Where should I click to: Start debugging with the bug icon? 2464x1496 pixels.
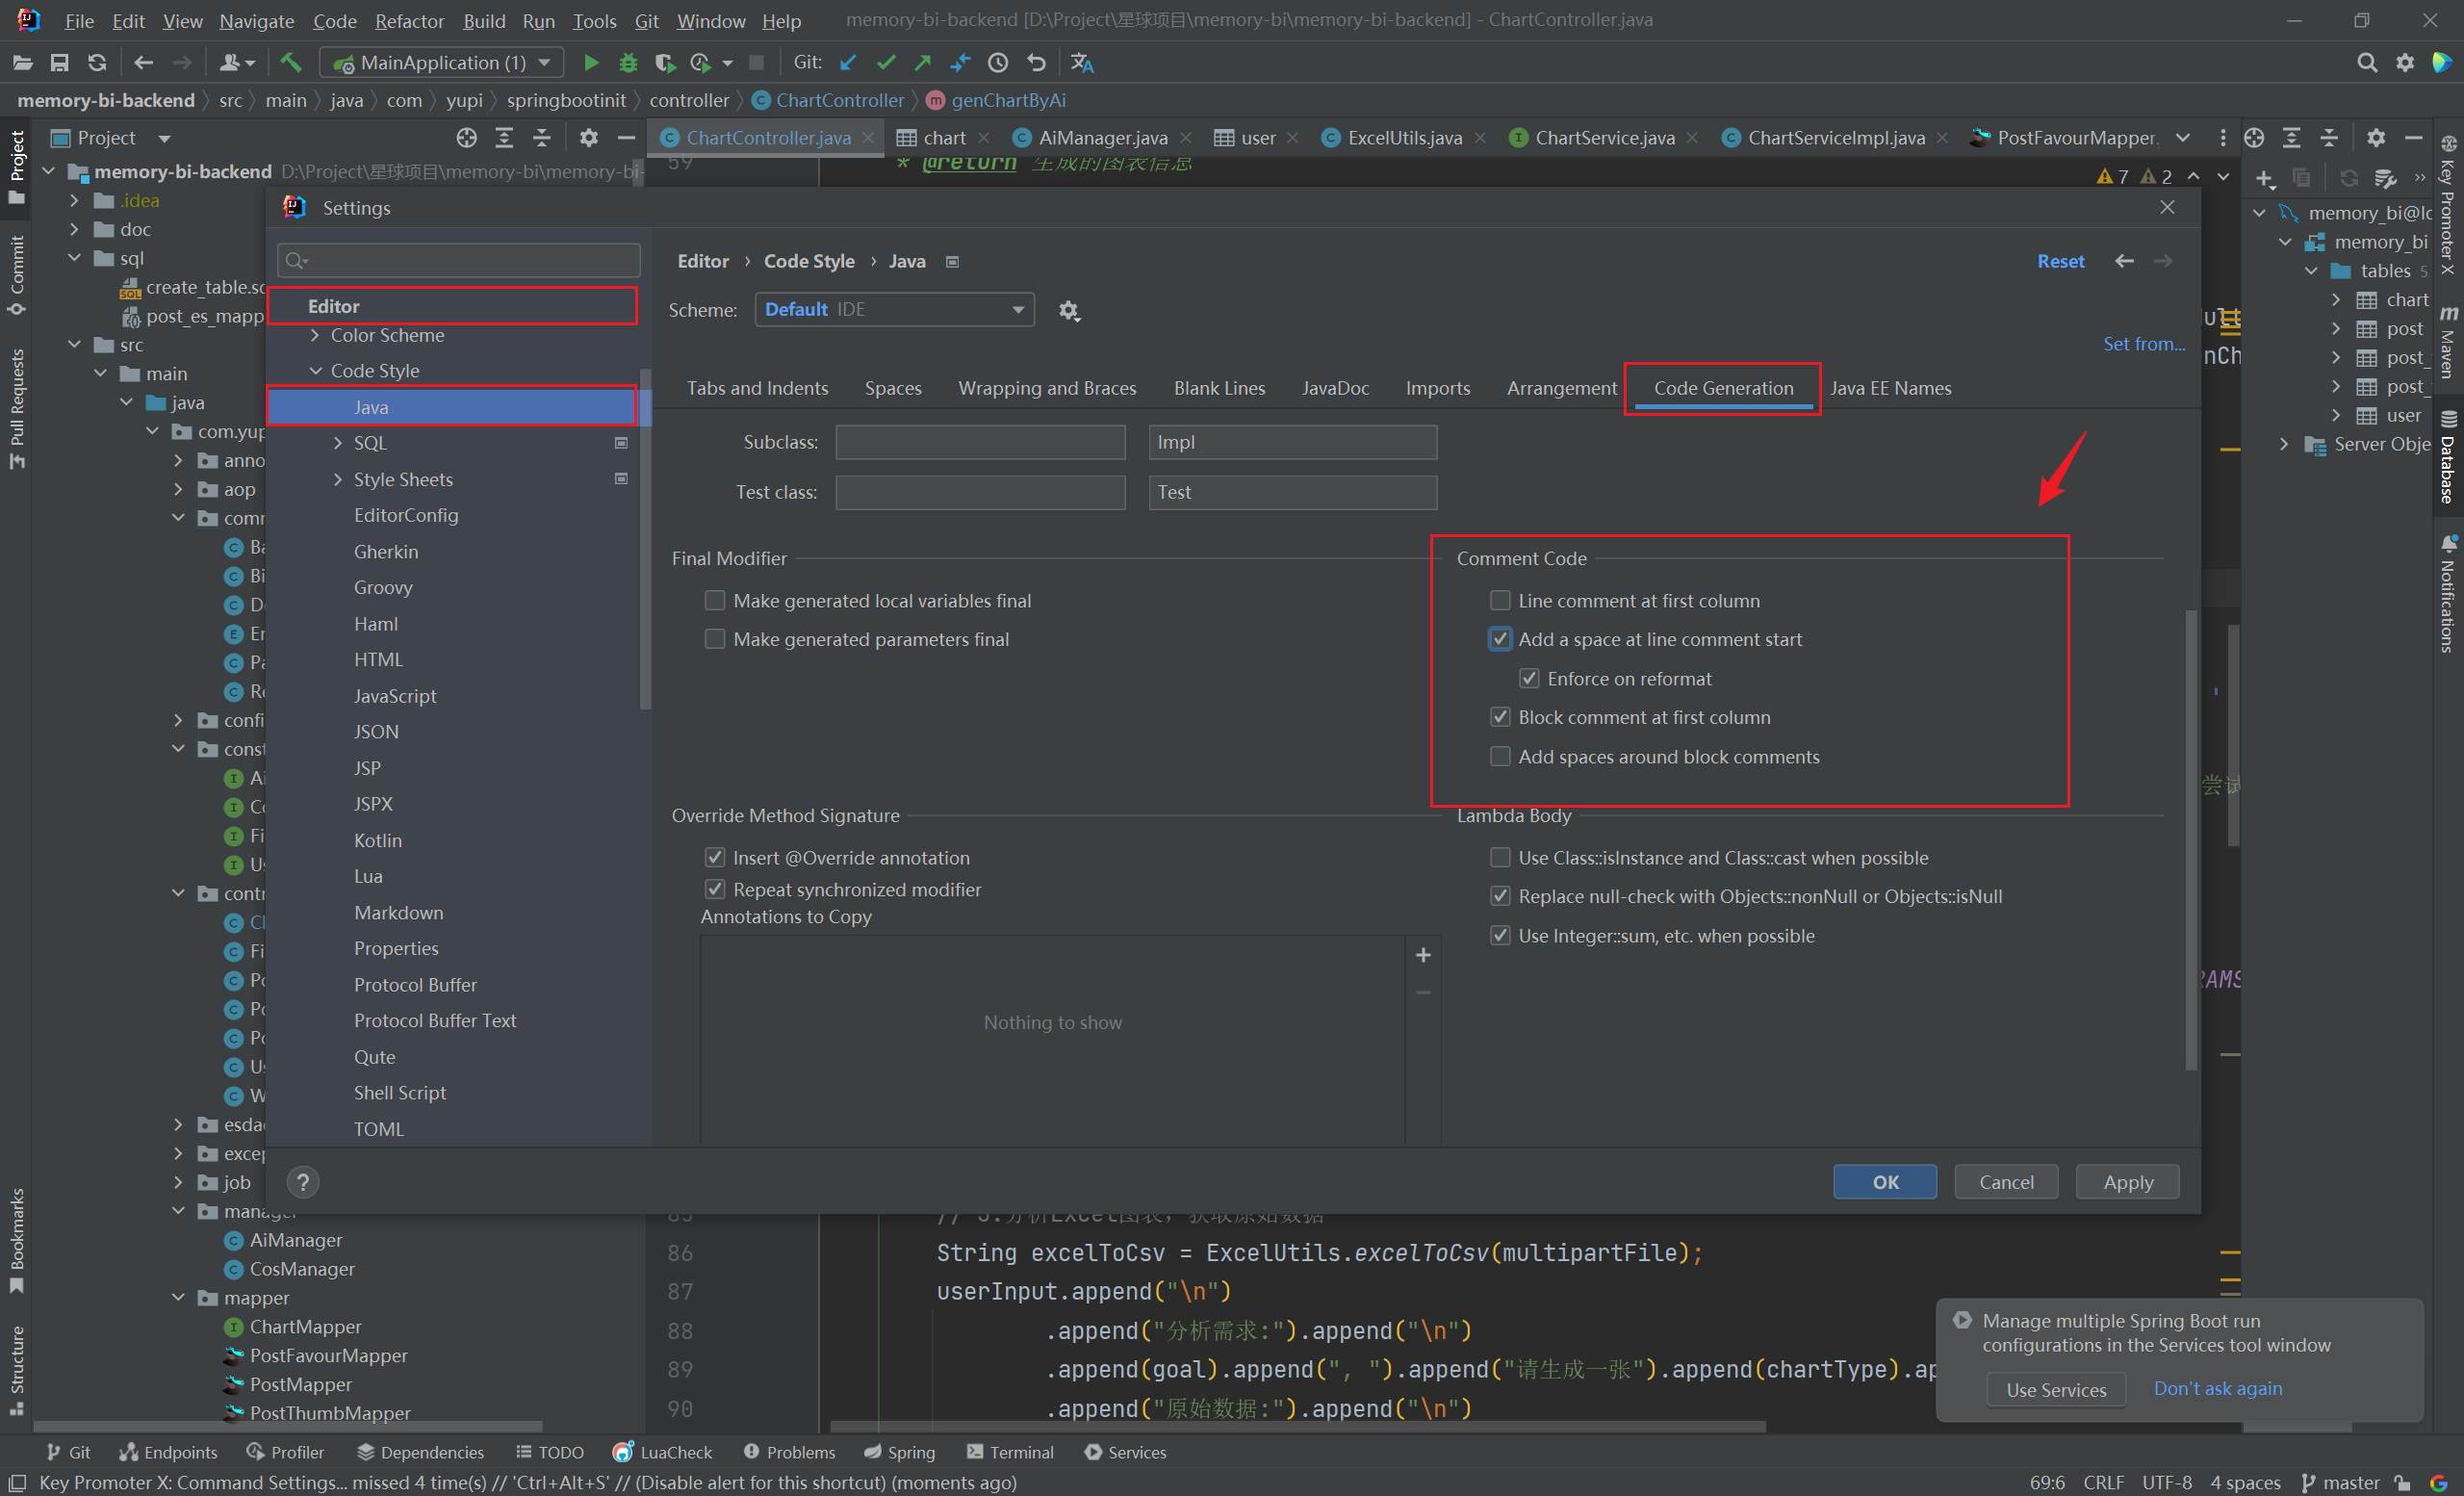(628, 63)
